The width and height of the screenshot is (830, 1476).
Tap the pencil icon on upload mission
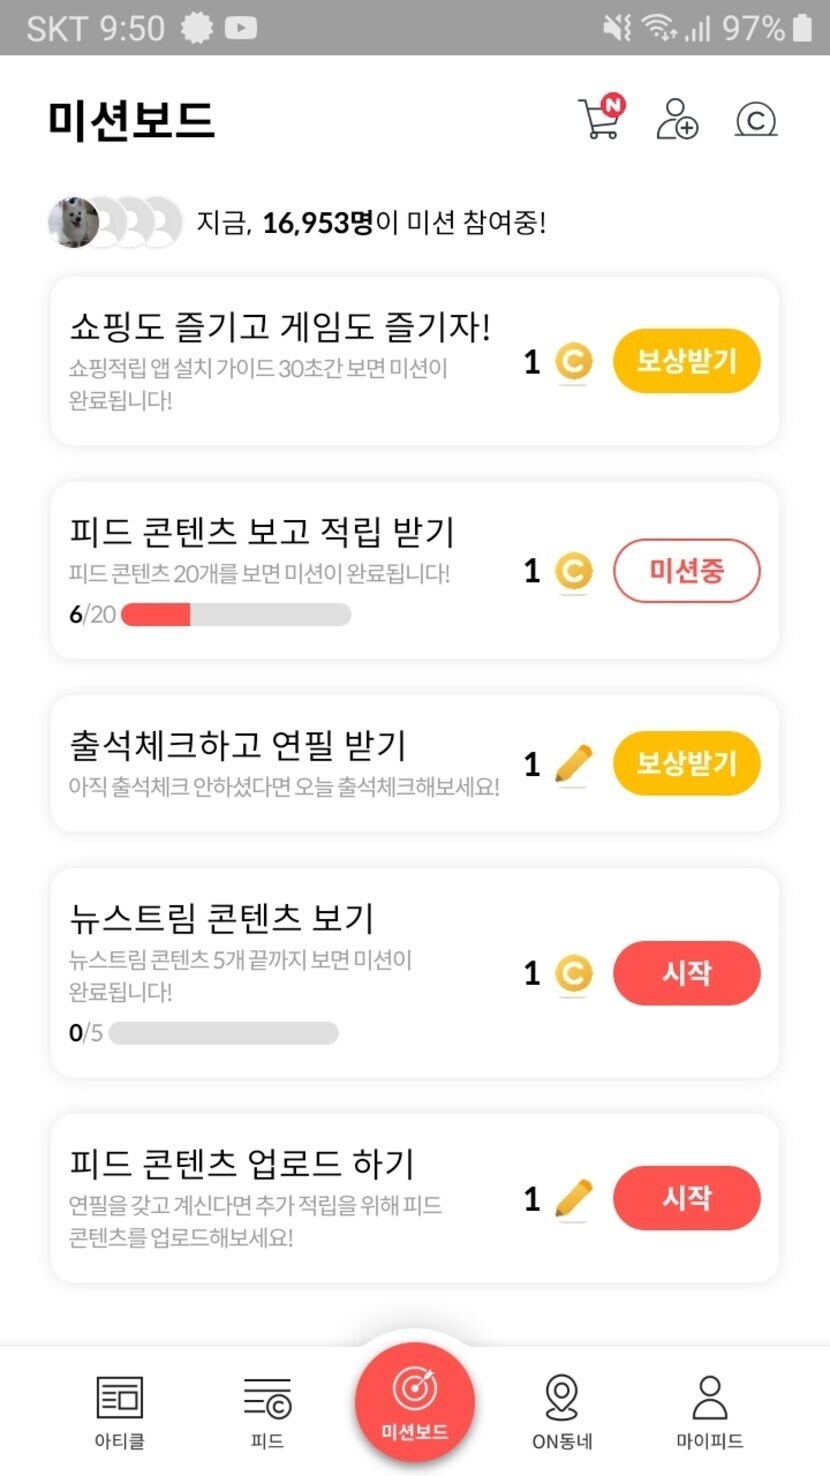click(x=573, y=1198)
